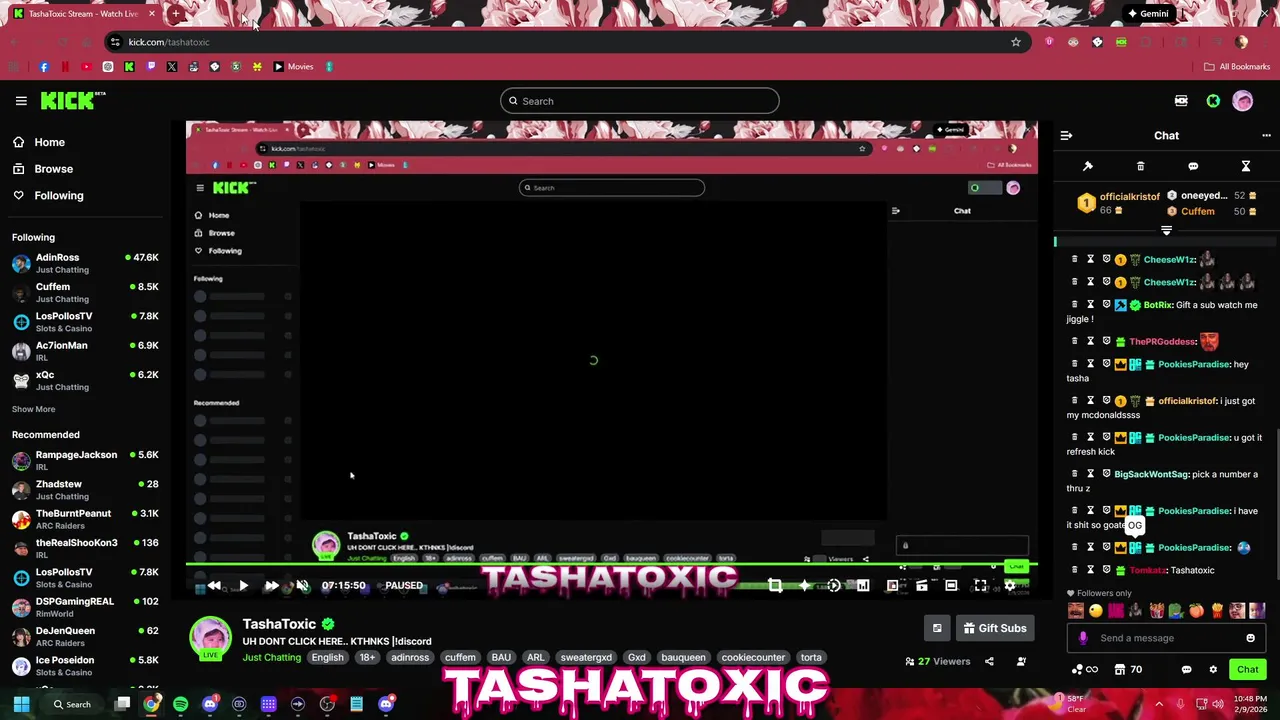Image resolution: width=1280 pixels, height=720 pixels.
Task: Bookmark this page with the star icon
Action: coord(1016,42)
